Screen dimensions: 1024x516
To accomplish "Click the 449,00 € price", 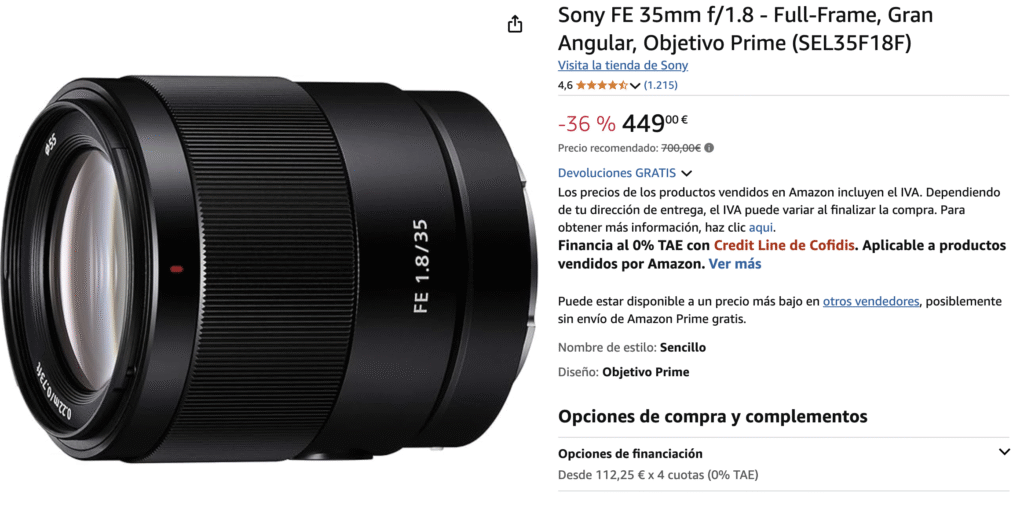I will click(654, 123).
